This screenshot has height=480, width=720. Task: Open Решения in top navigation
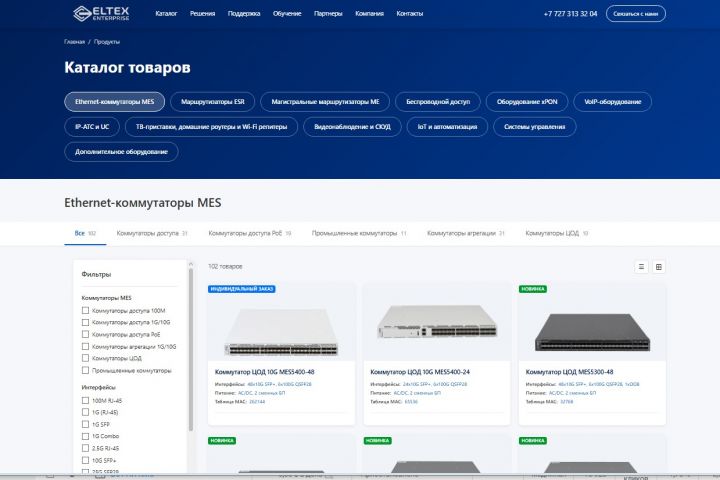pyautogui.click(x=202, y=13)
